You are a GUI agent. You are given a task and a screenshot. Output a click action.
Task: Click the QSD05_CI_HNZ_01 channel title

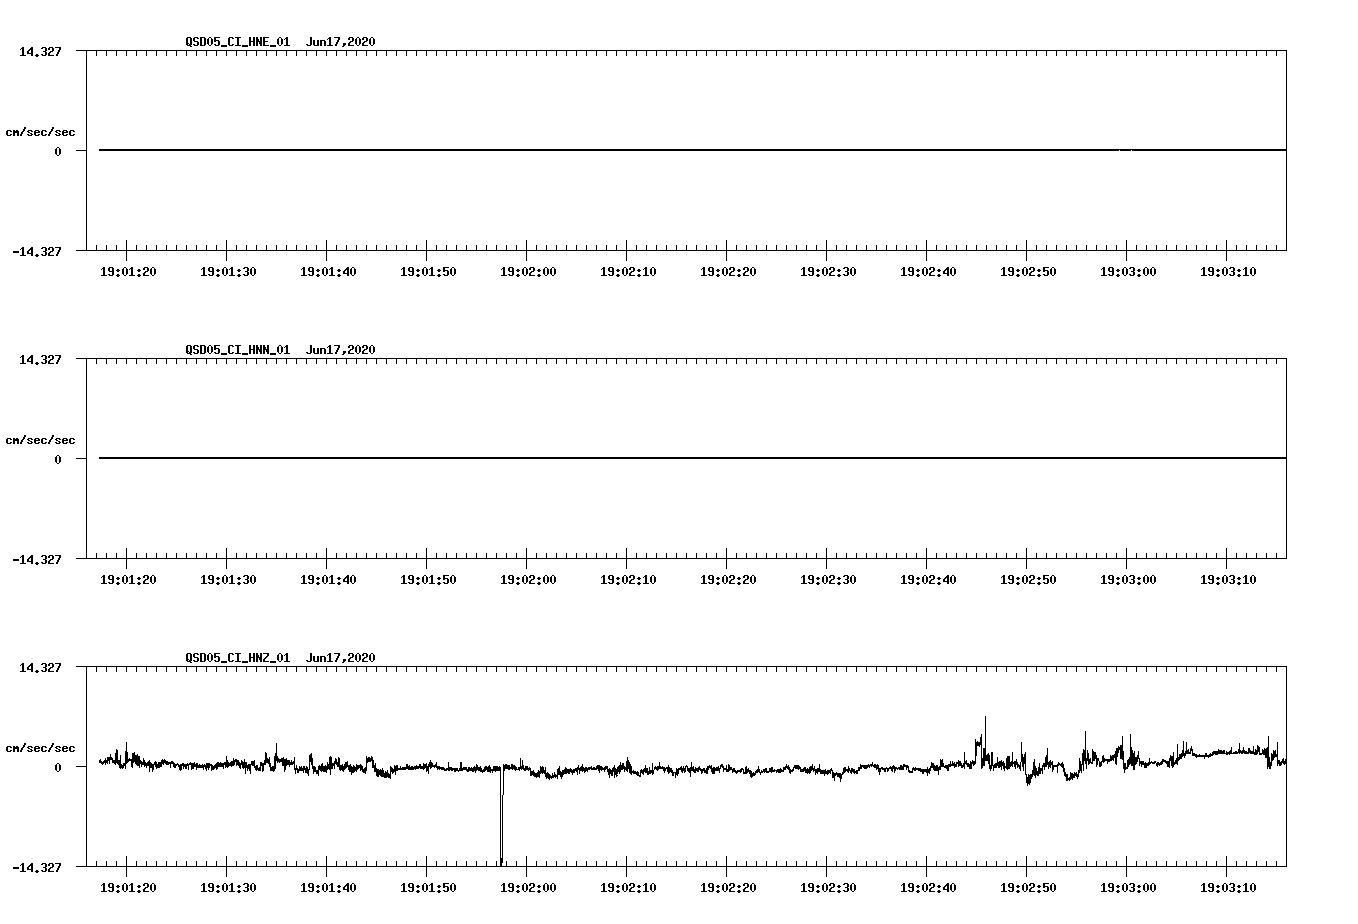pyautogui.click(x=238, y=658)
